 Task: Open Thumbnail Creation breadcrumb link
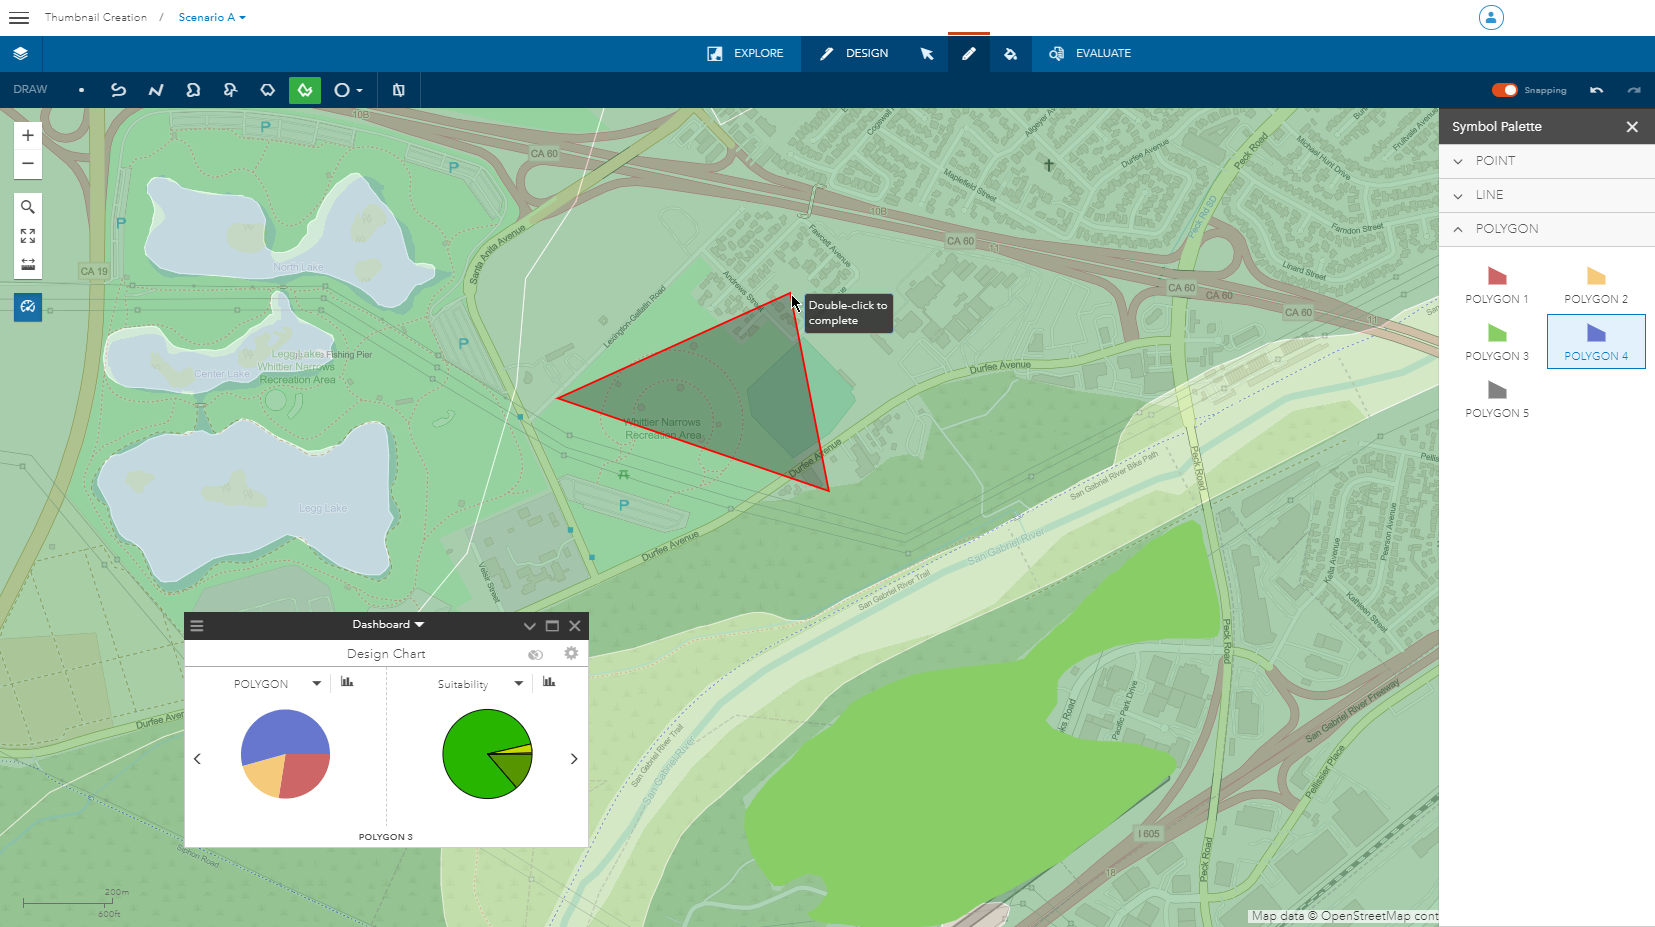(96, 17)
